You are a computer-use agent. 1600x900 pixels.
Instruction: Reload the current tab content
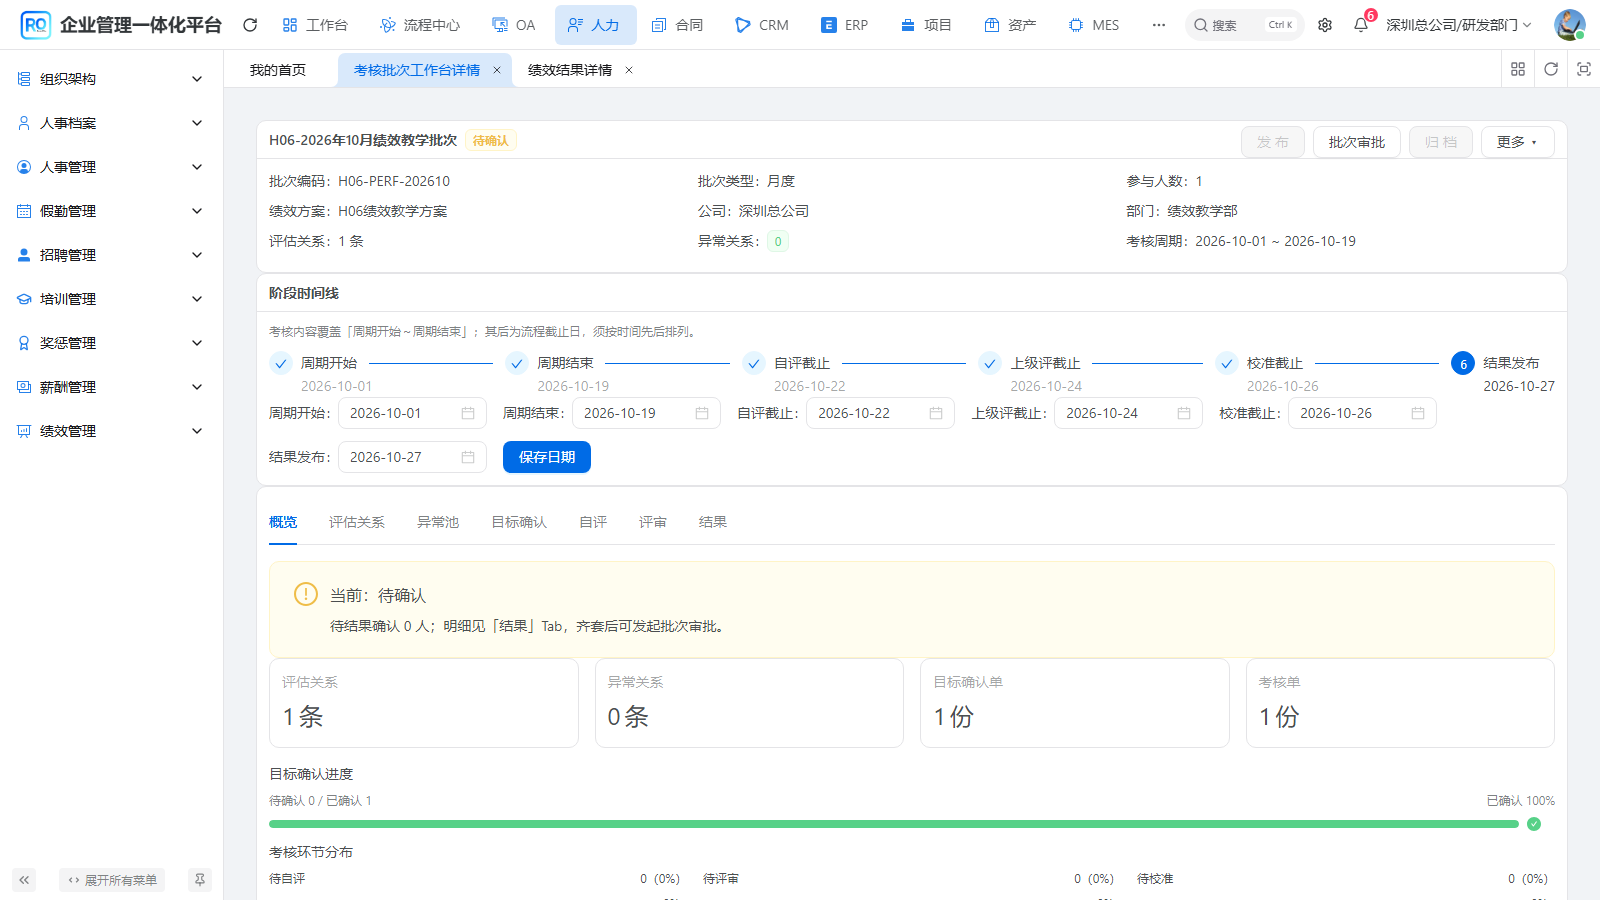point(1551,69)
